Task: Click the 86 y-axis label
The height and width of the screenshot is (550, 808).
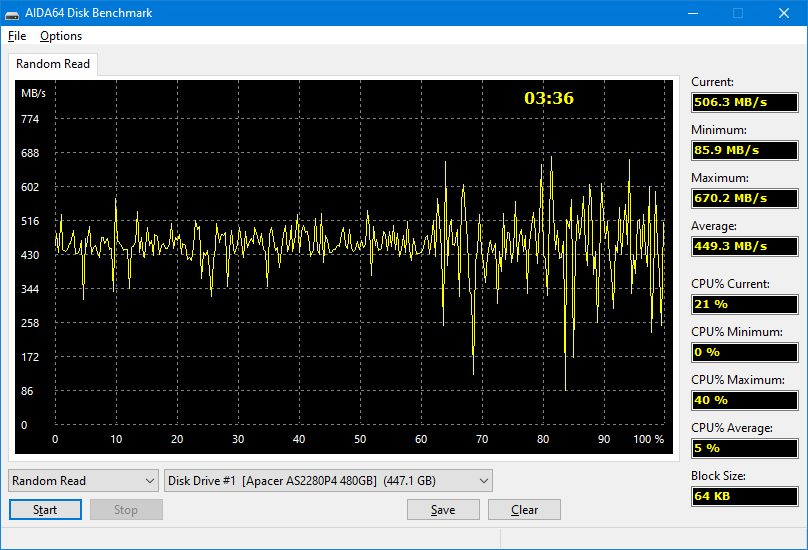Action: click(27, 391)
